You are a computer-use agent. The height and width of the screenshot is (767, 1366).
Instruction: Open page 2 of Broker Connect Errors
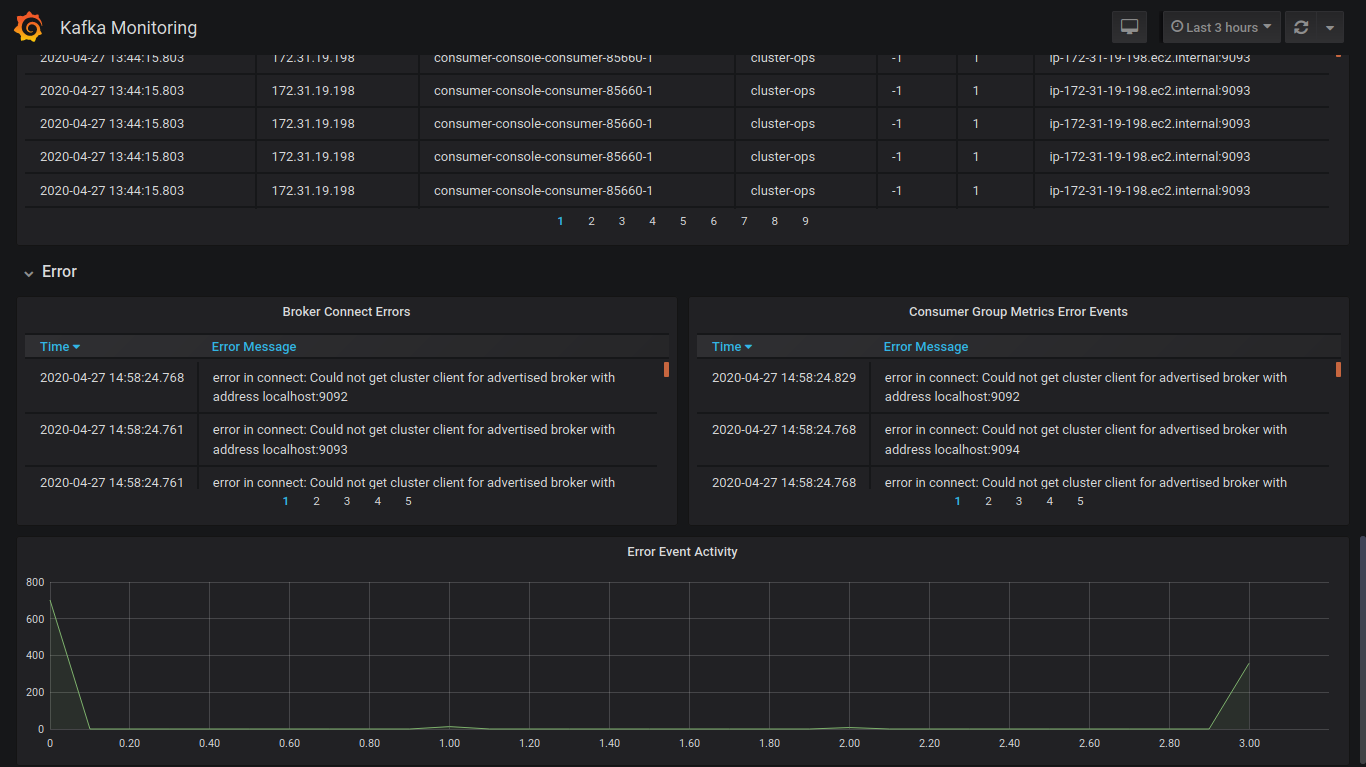click(316, 501)
